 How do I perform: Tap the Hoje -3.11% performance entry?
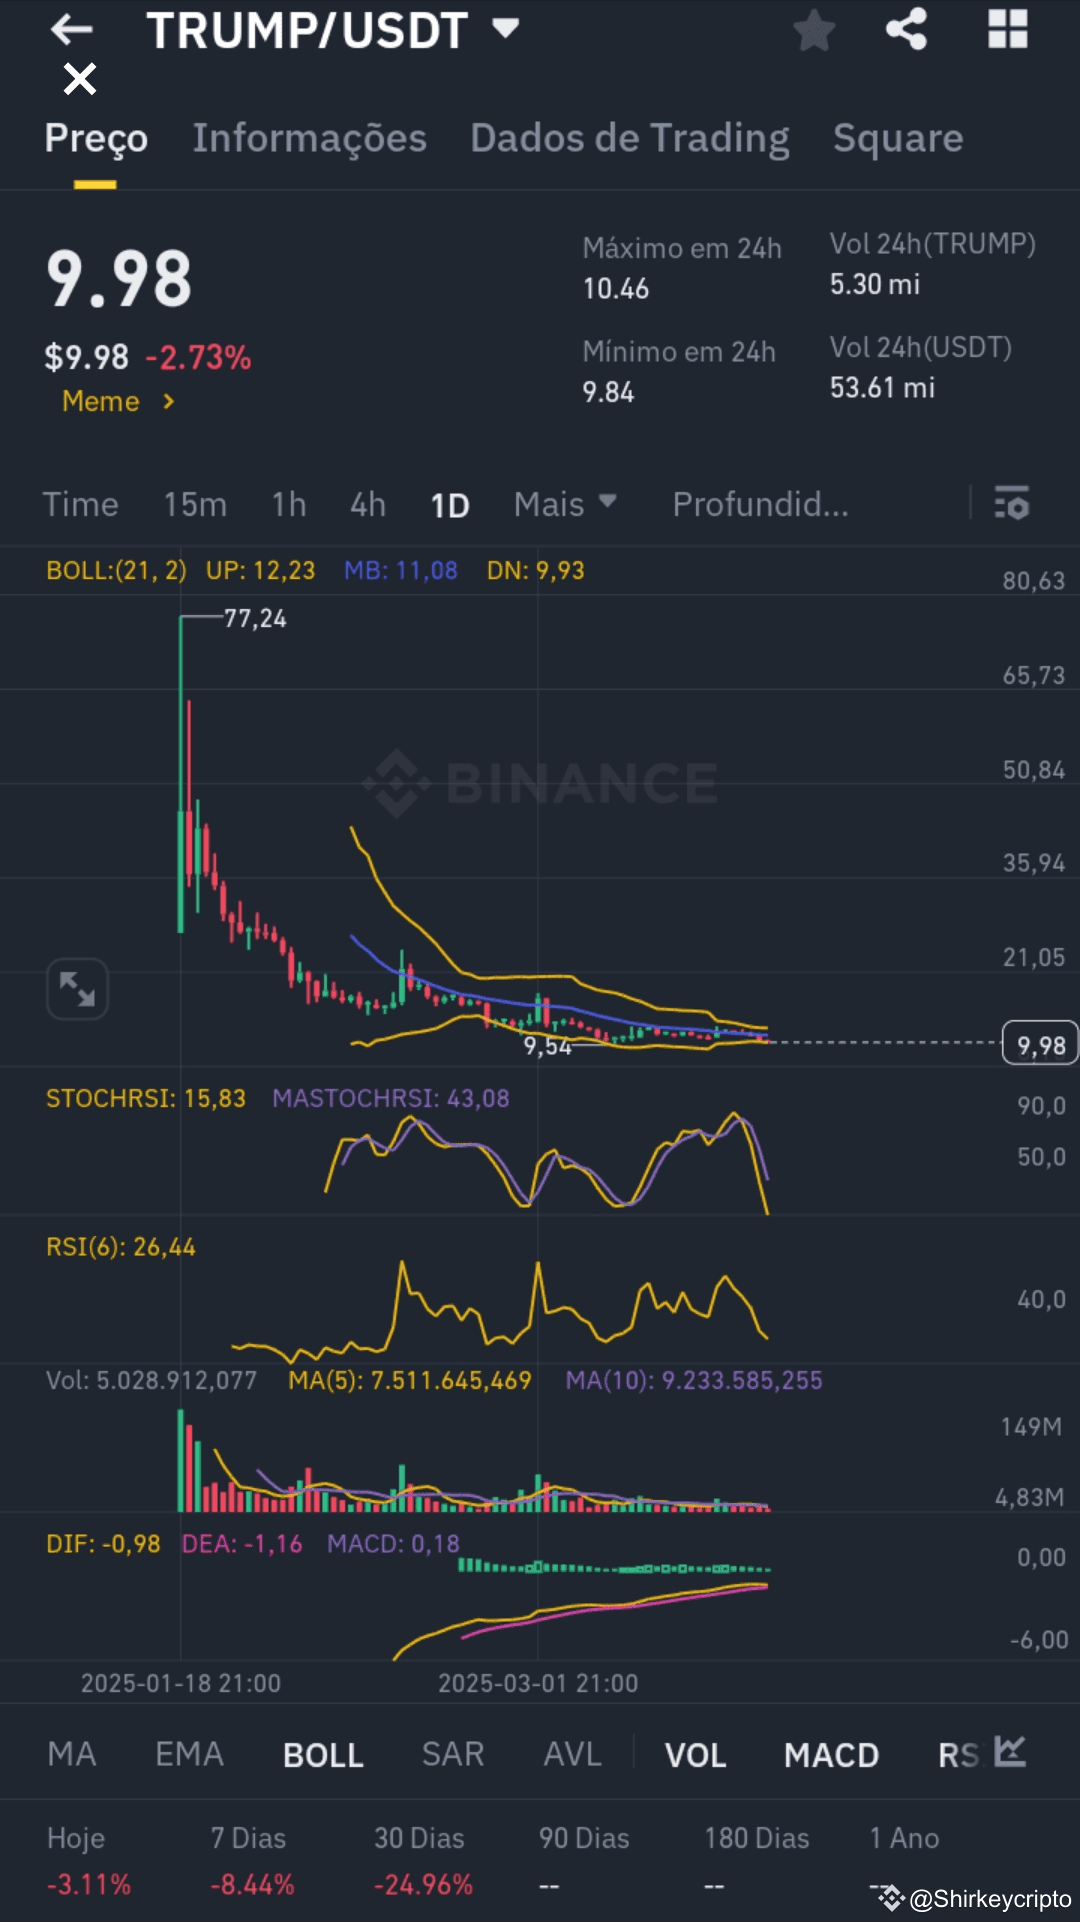tap(89, 1861)
